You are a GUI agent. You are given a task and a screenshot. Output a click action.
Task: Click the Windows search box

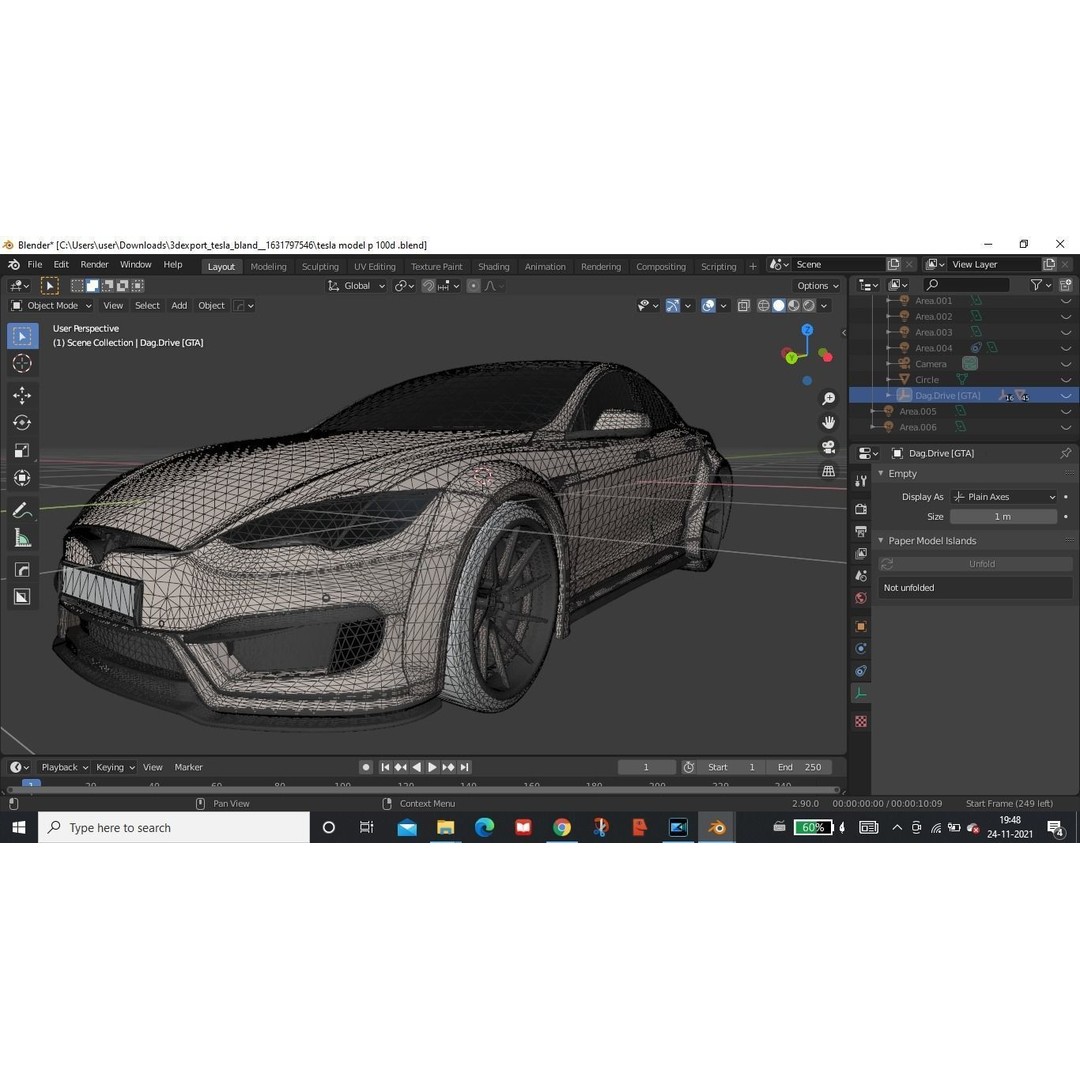(174, 827)
